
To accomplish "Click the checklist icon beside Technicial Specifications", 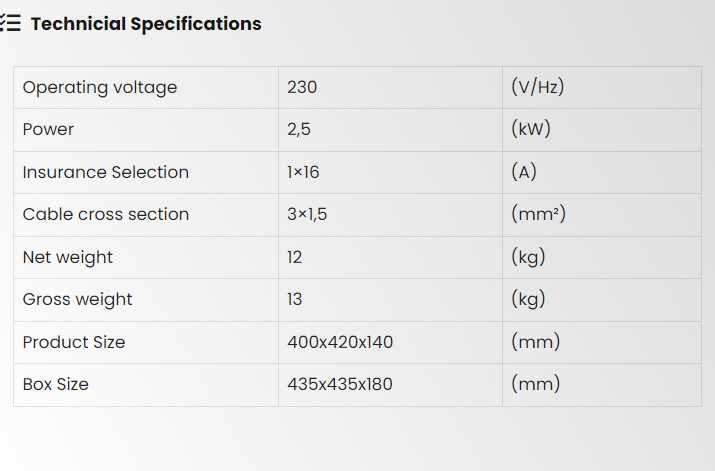I will pyautogui.click(x=10, y=24).
